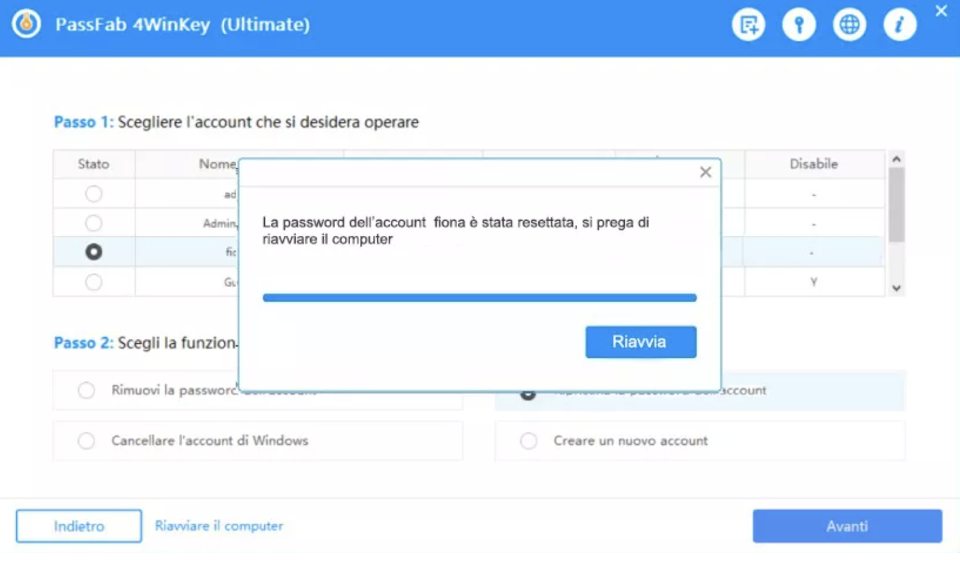Click the Indietro button
The width and height of the screenshot is (960, 568).
point(79,526)
